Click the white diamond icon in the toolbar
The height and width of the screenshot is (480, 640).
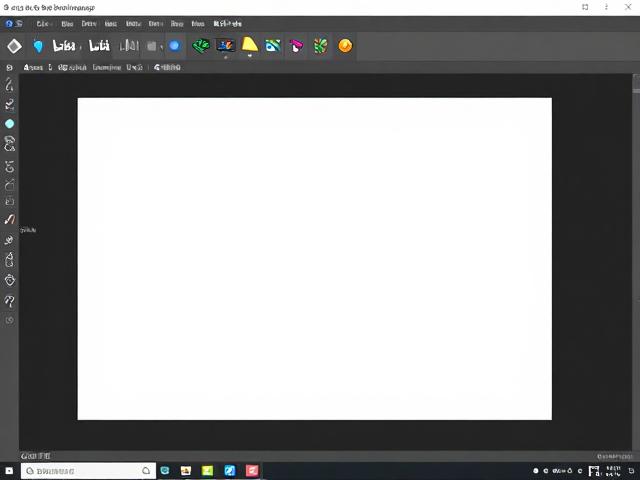point(14,46)
